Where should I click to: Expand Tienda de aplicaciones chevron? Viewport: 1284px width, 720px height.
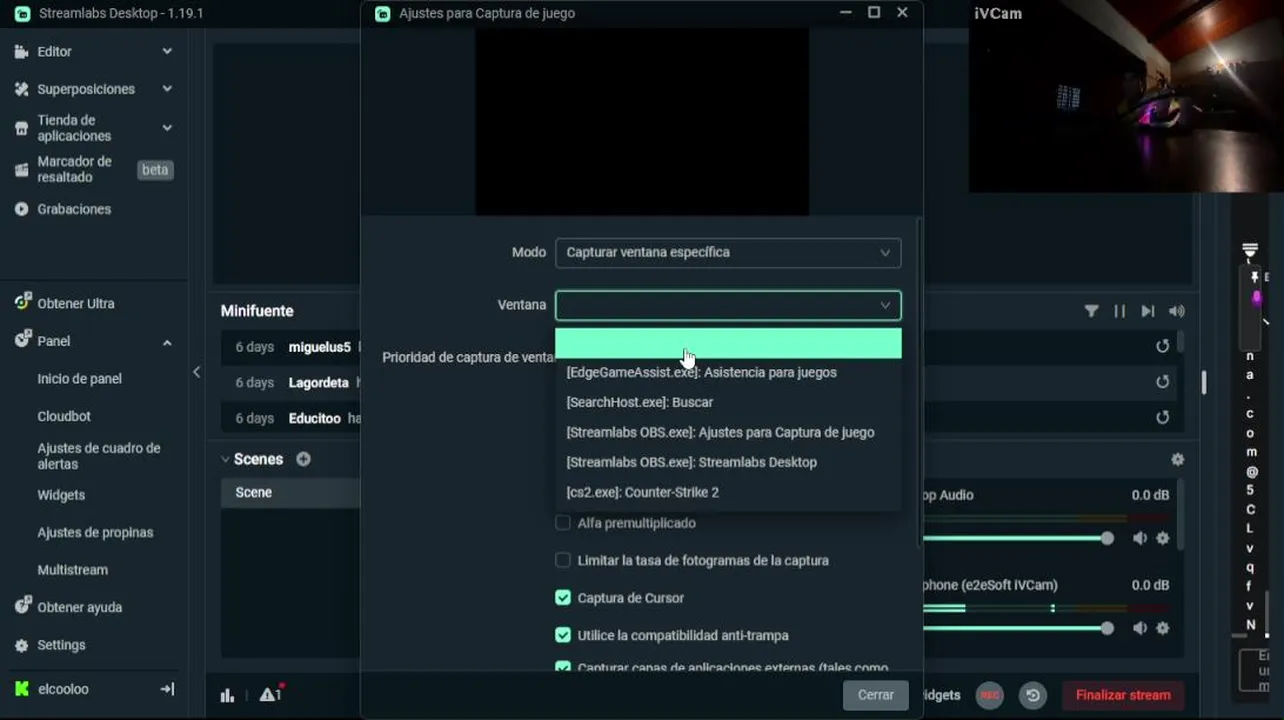tap(167, 128)
